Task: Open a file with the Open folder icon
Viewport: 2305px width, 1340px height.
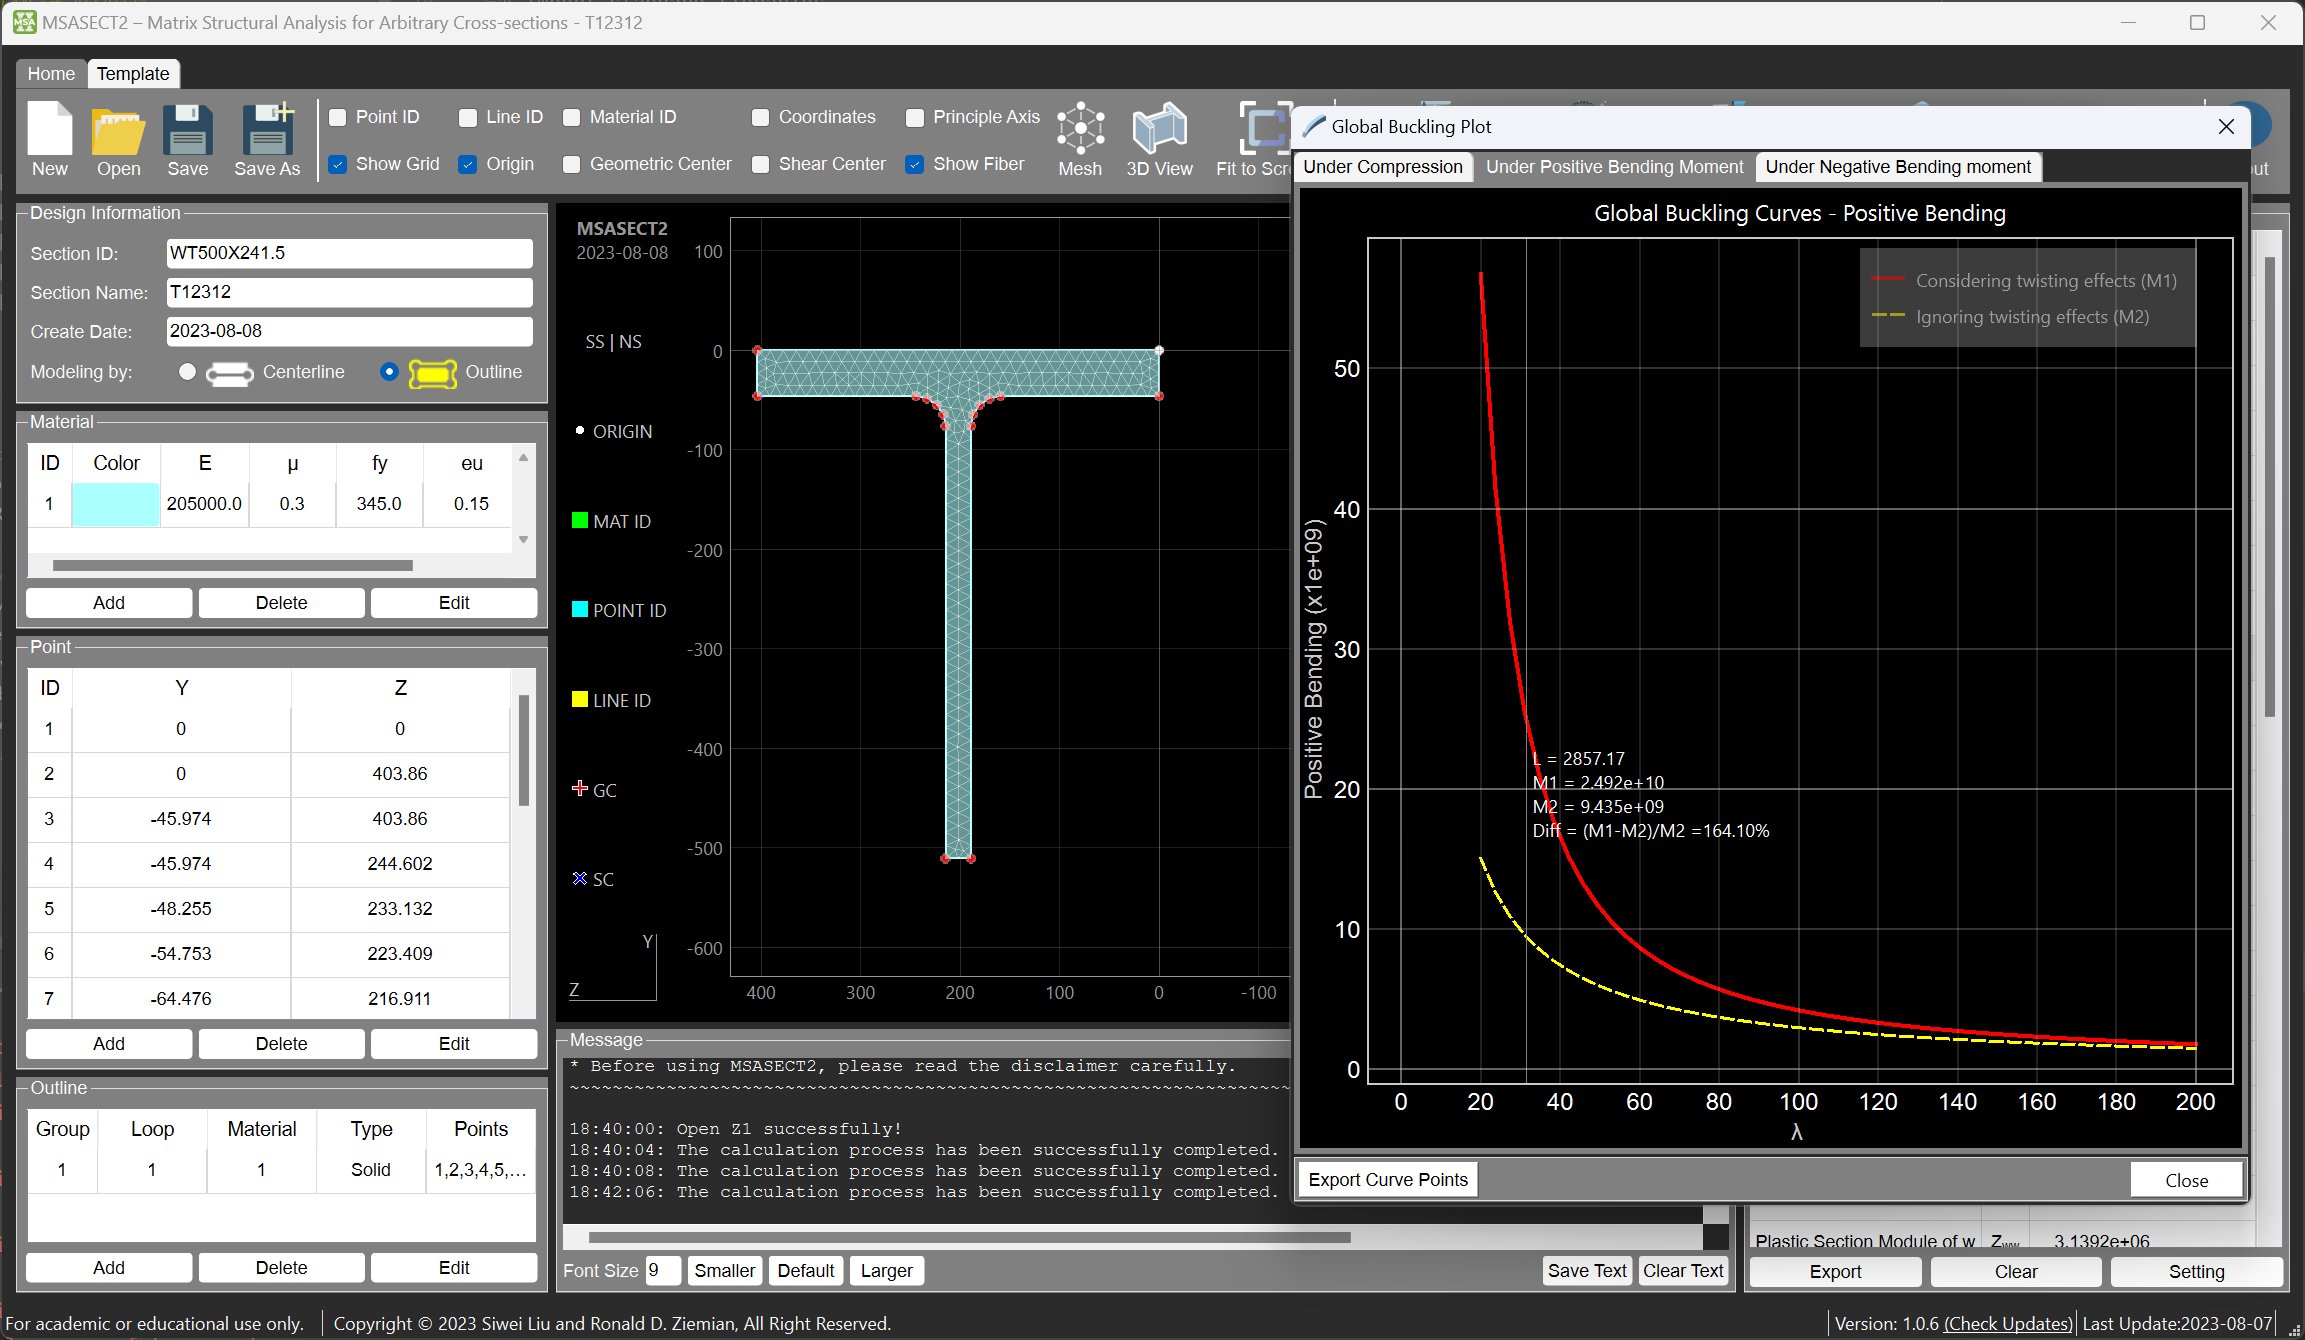Action: click(118, 131)
